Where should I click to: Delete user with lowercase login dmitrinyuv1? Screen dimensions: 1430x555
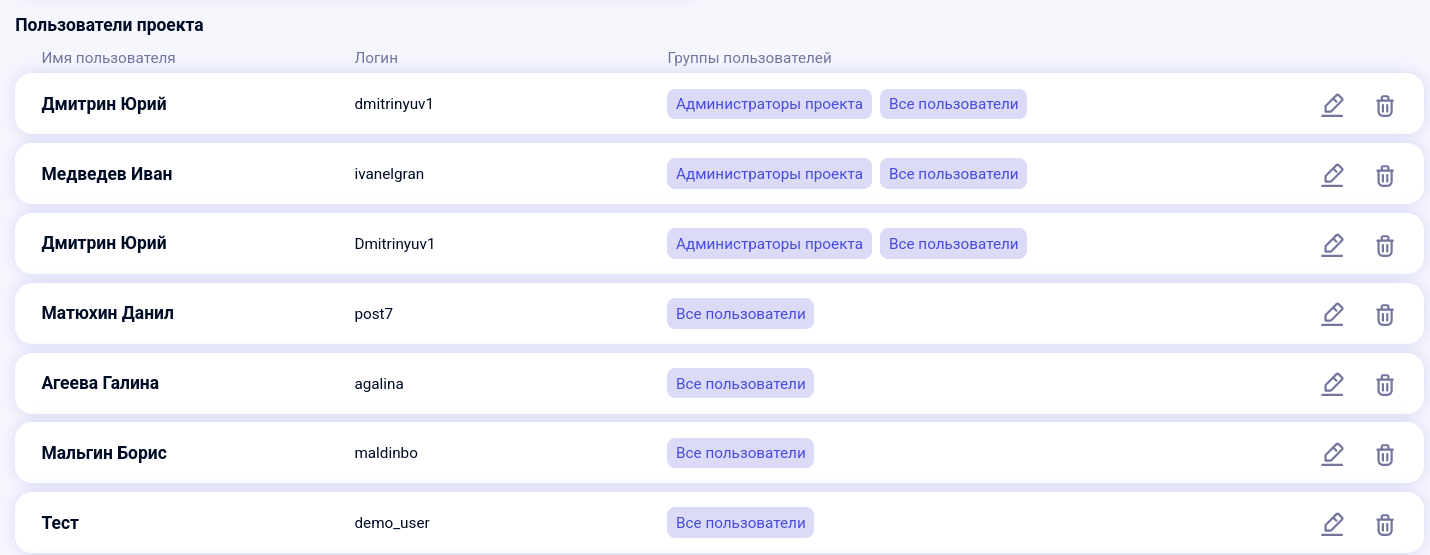click(x=1385, y=105)
